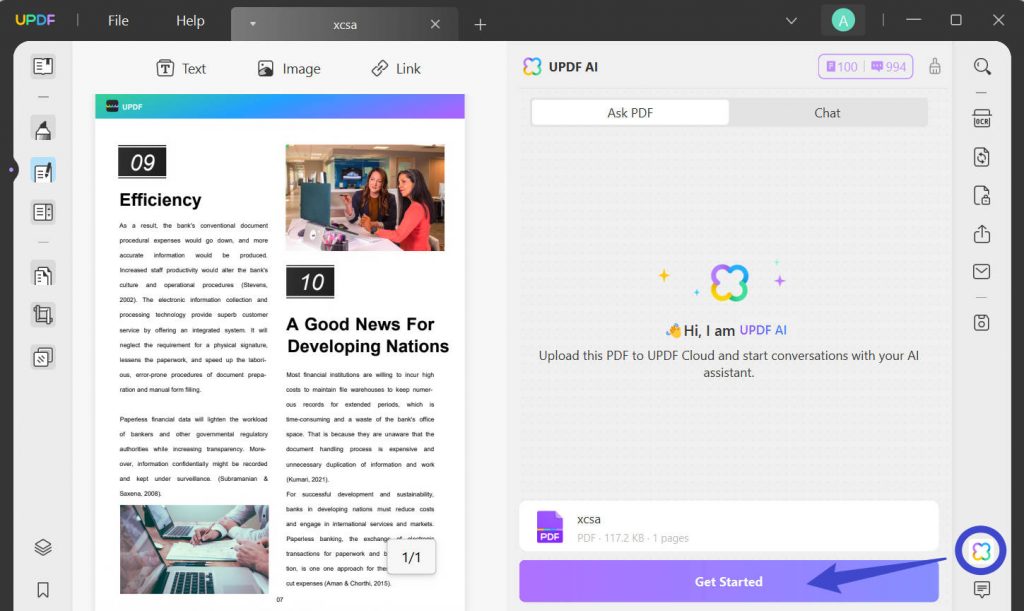Open the email sharing option

coord(981,272)
